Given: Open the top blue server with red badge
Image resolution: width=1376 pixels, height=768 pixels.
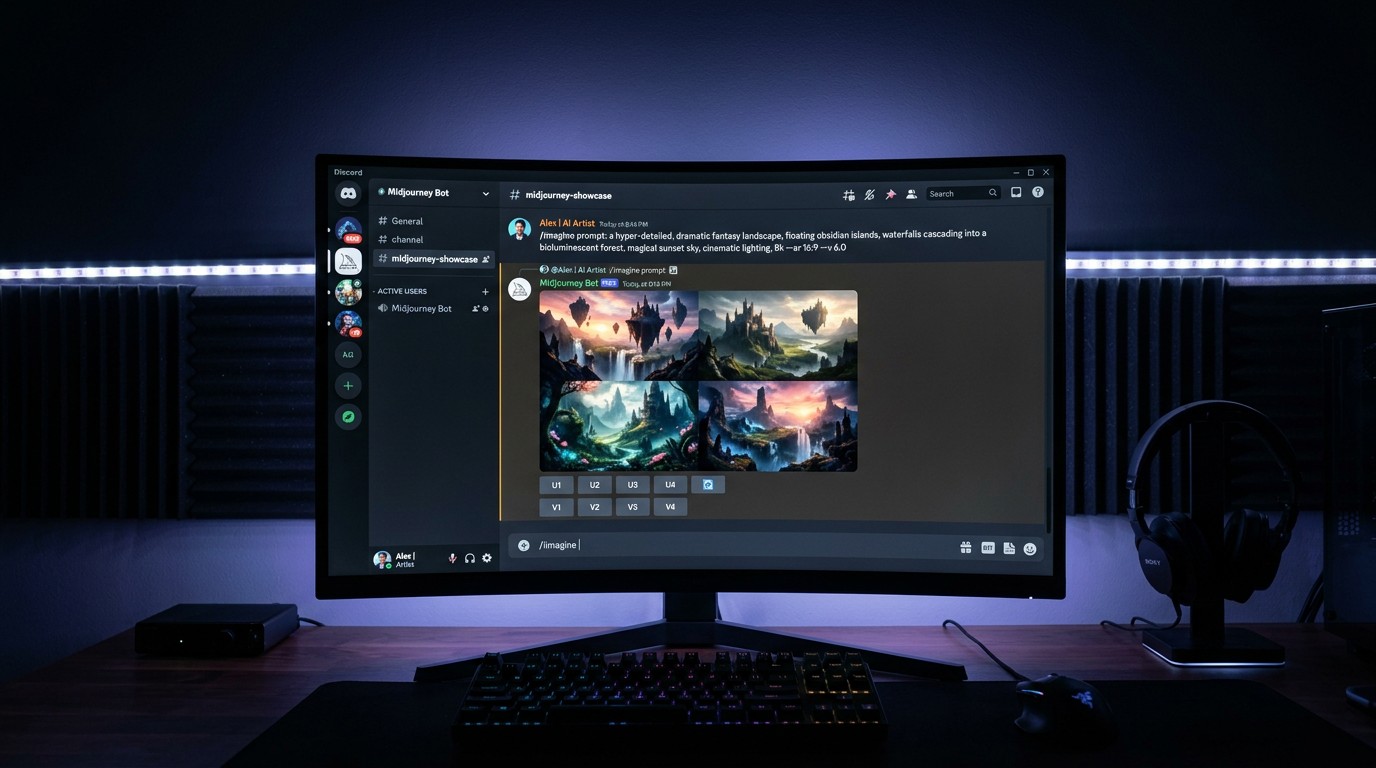Looking at the screenshot, I should [348, 229].
